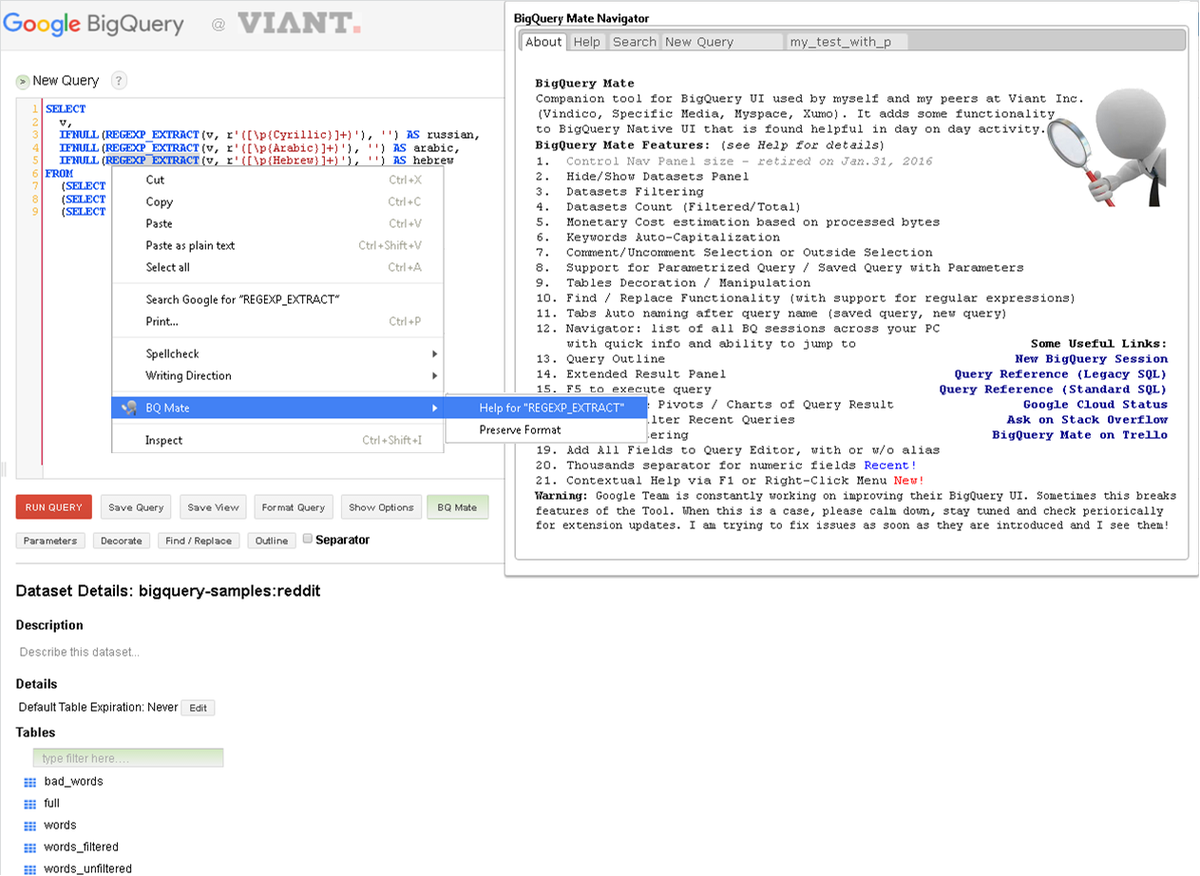Image resolution: width=1200 pixels, height=876 pixels.
Task: Edit the default table expiration
Action: (x=197, y=708)
